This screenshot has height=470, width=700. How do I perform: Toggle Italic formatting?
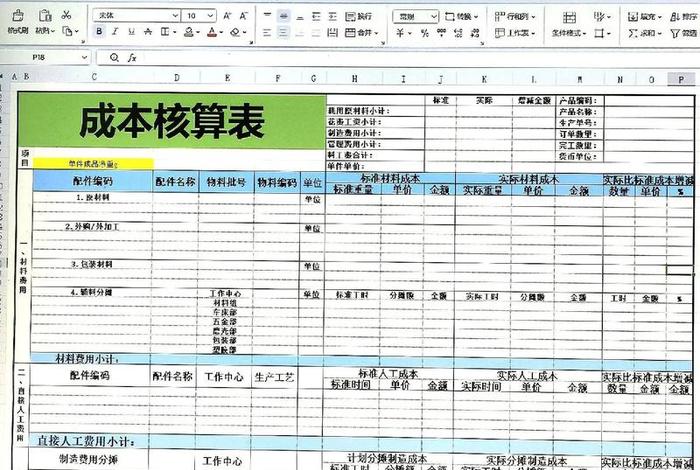115,31
